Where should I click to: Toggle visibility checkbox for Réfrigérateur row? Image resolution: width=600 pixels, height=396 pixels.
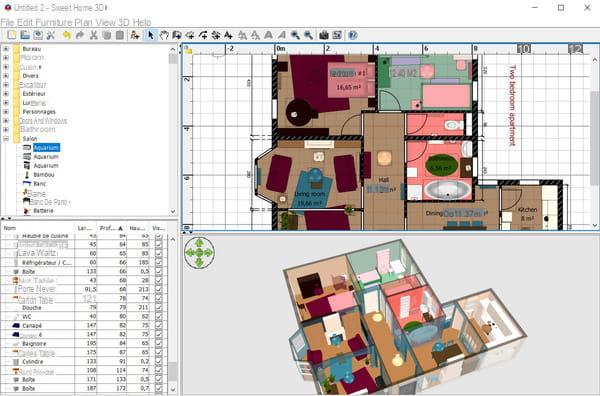click(158, 262)
